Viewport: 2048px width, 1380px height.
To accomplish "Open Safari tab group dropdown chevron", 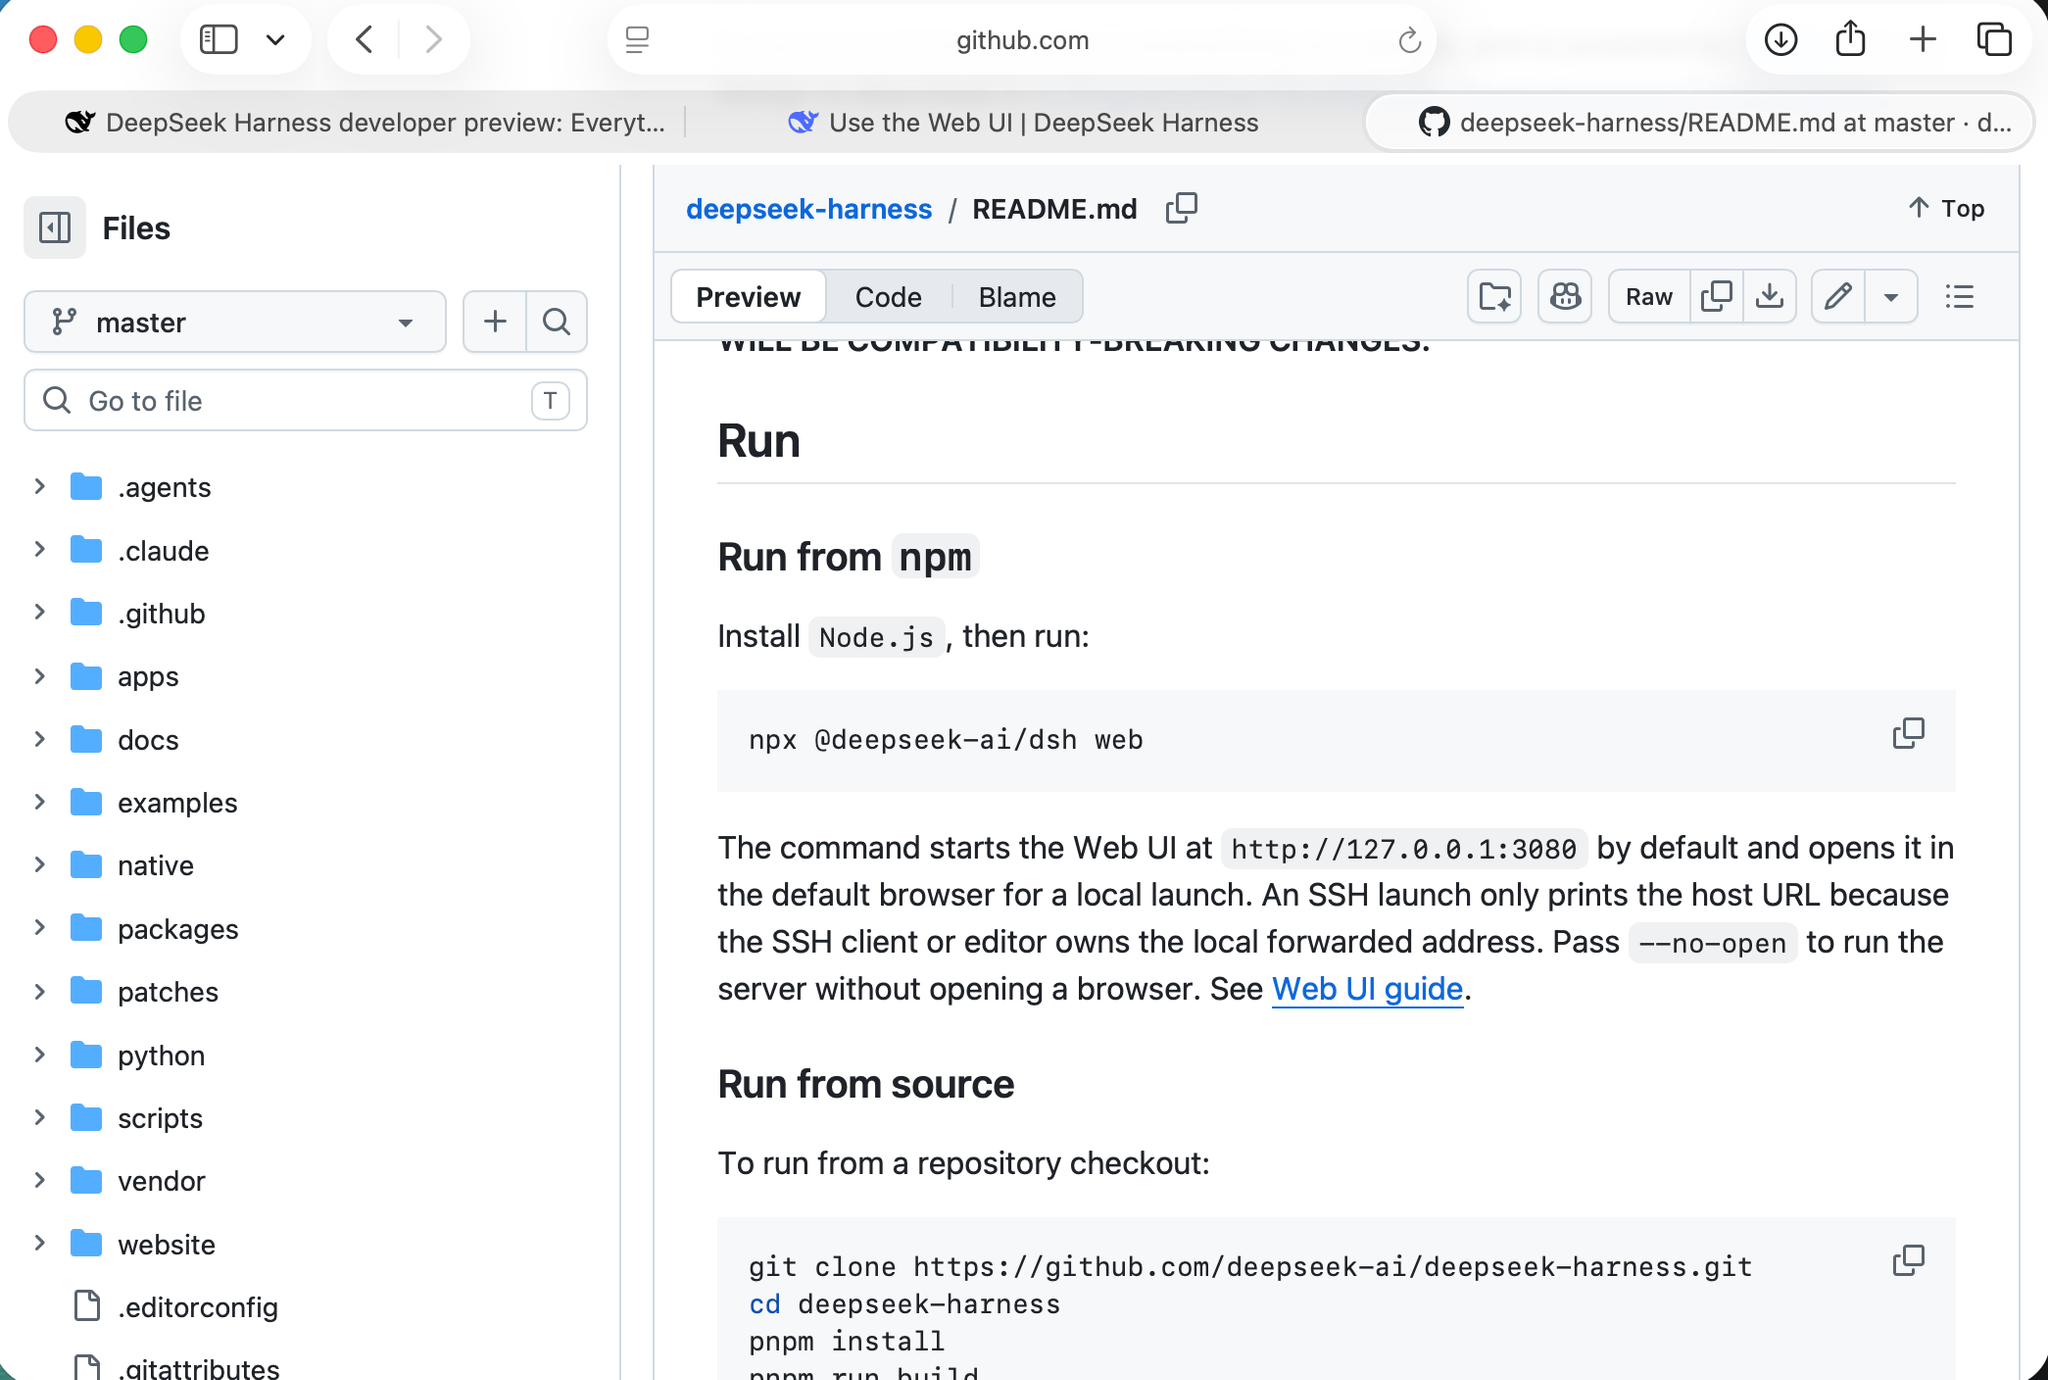I will 276,40.
